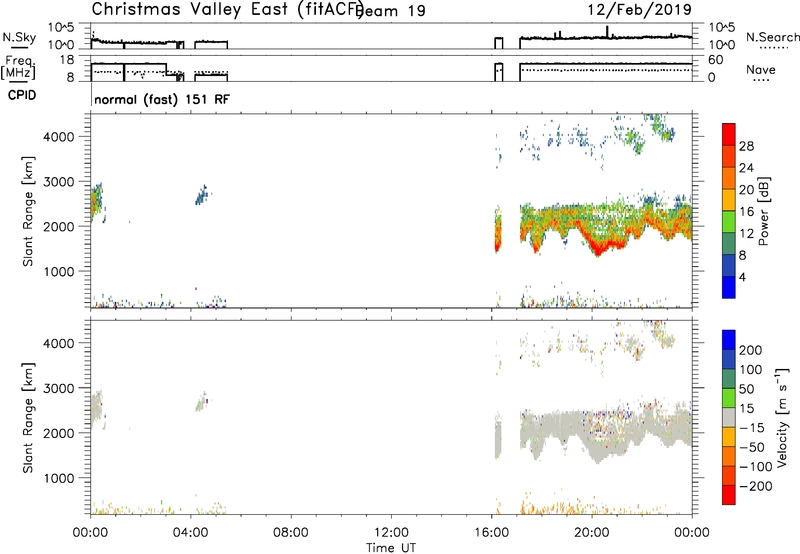Click the 'N.Sky' legend label
The width and height of the screenshot is (800, 554).
[x=19, y=37]
